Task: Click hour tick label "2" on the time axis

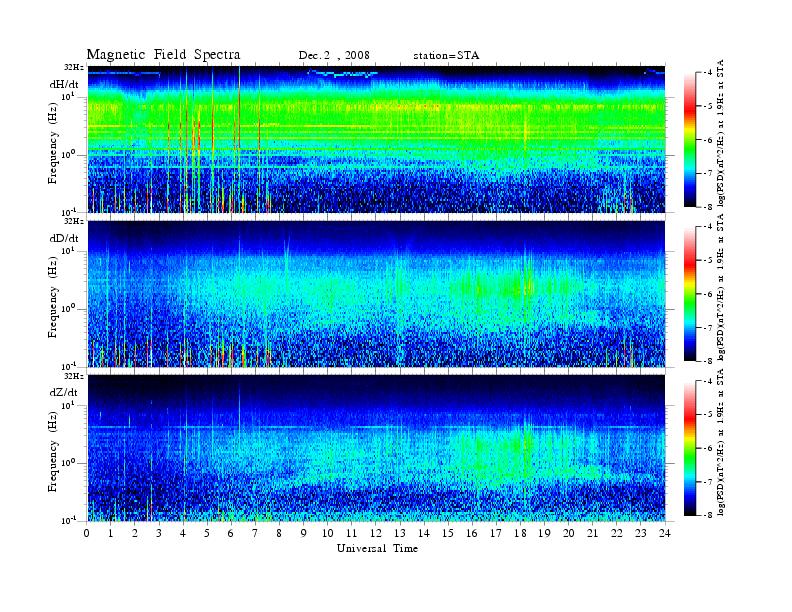Action: tap(135, 533)
